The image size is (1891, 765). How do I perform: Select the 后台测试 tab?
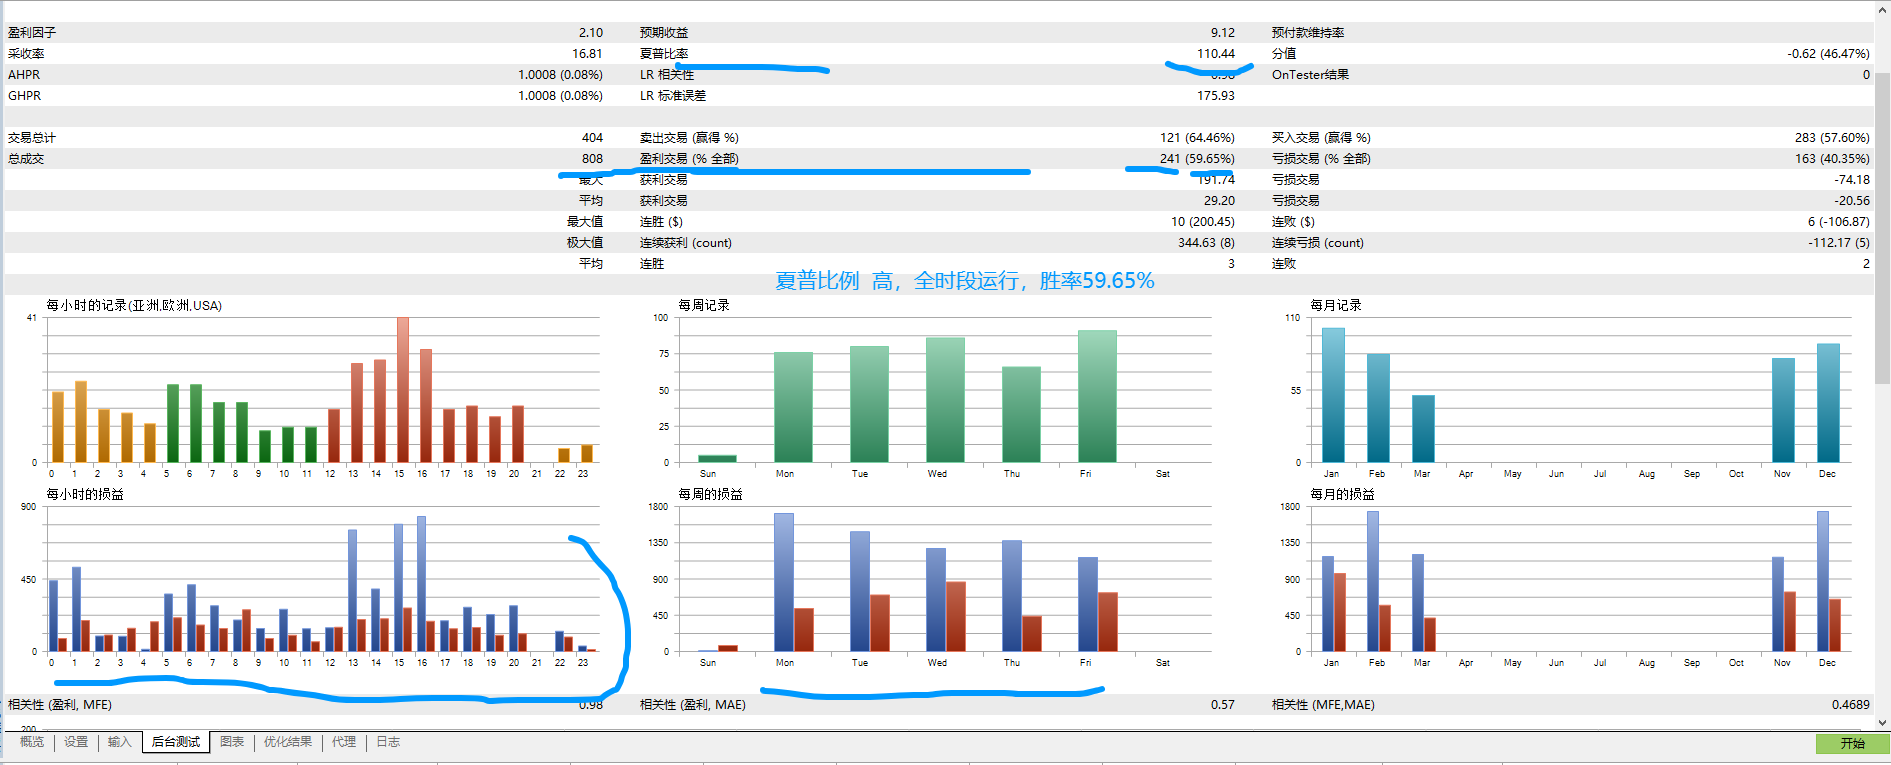[x=176, y=742]
